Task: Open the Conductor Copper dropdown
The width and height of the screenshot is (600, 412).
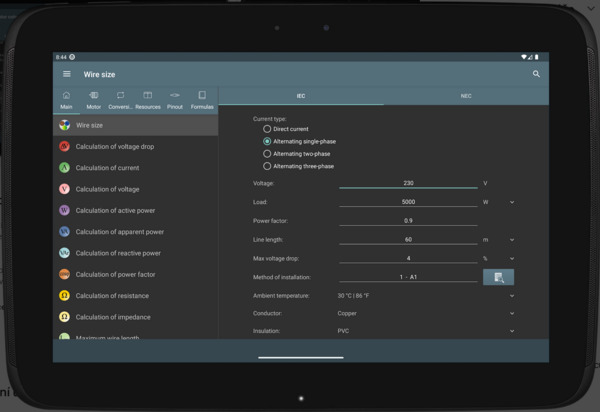Action: 425,313
